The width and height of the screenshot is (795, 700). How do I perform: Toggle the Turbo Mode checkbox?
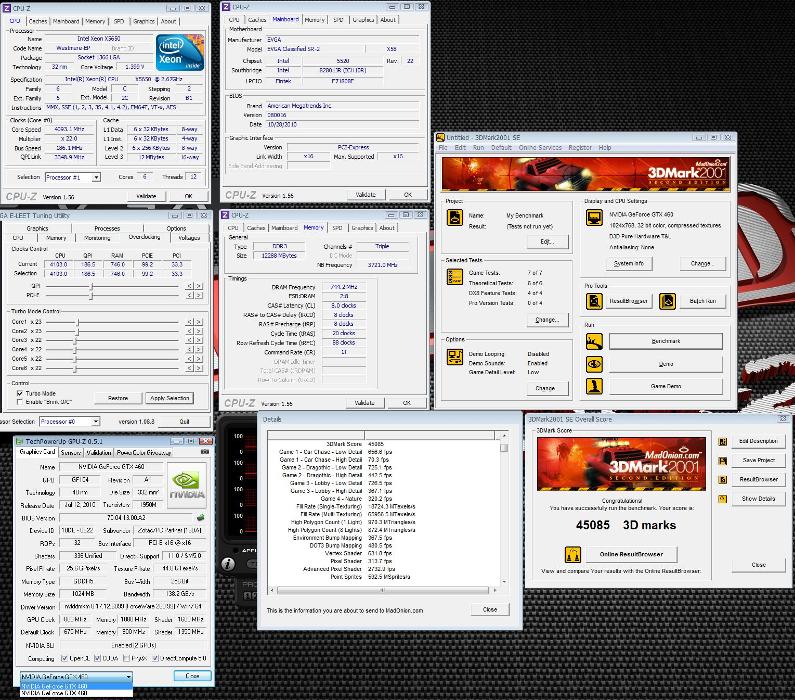(20, 393)
